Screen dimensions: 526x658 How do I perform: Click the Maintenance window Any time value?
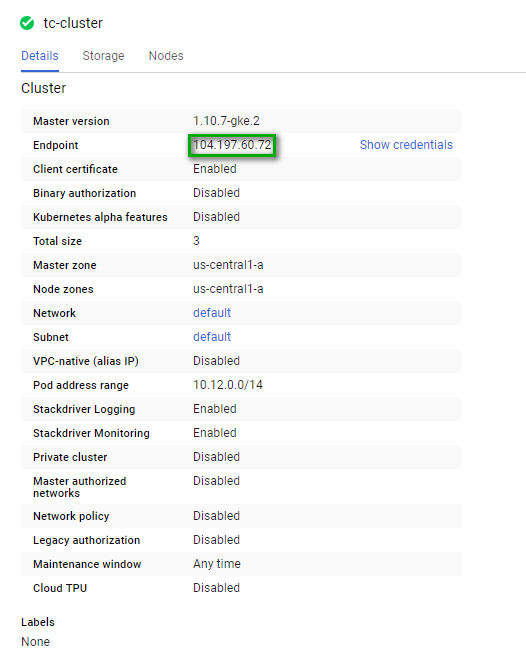(x=217, y=564)
